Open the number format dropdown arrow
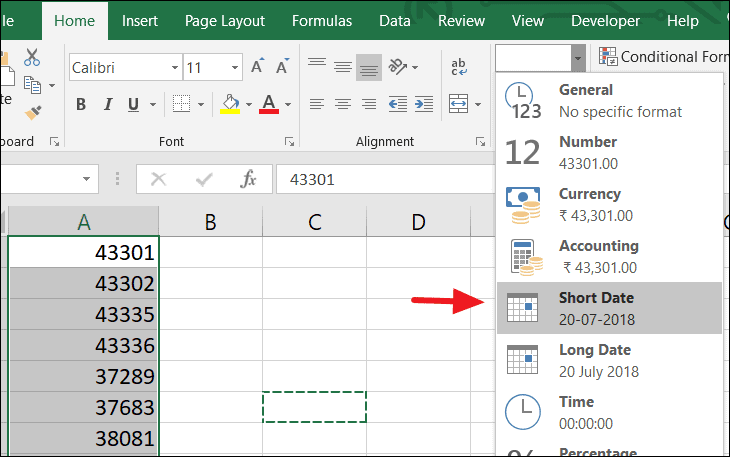Viewport: 730px width, 457px height. [x=577, y=57]
